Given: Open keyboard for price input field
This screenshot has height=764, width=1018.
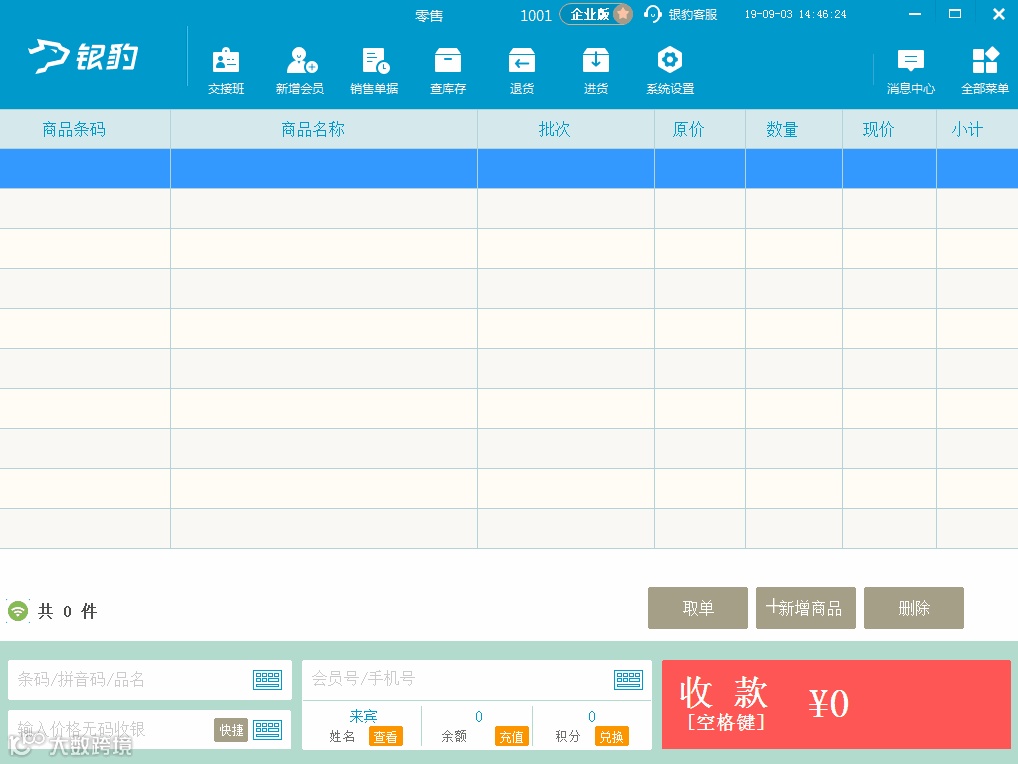Looking at the screenshot, I should [267, 730].
